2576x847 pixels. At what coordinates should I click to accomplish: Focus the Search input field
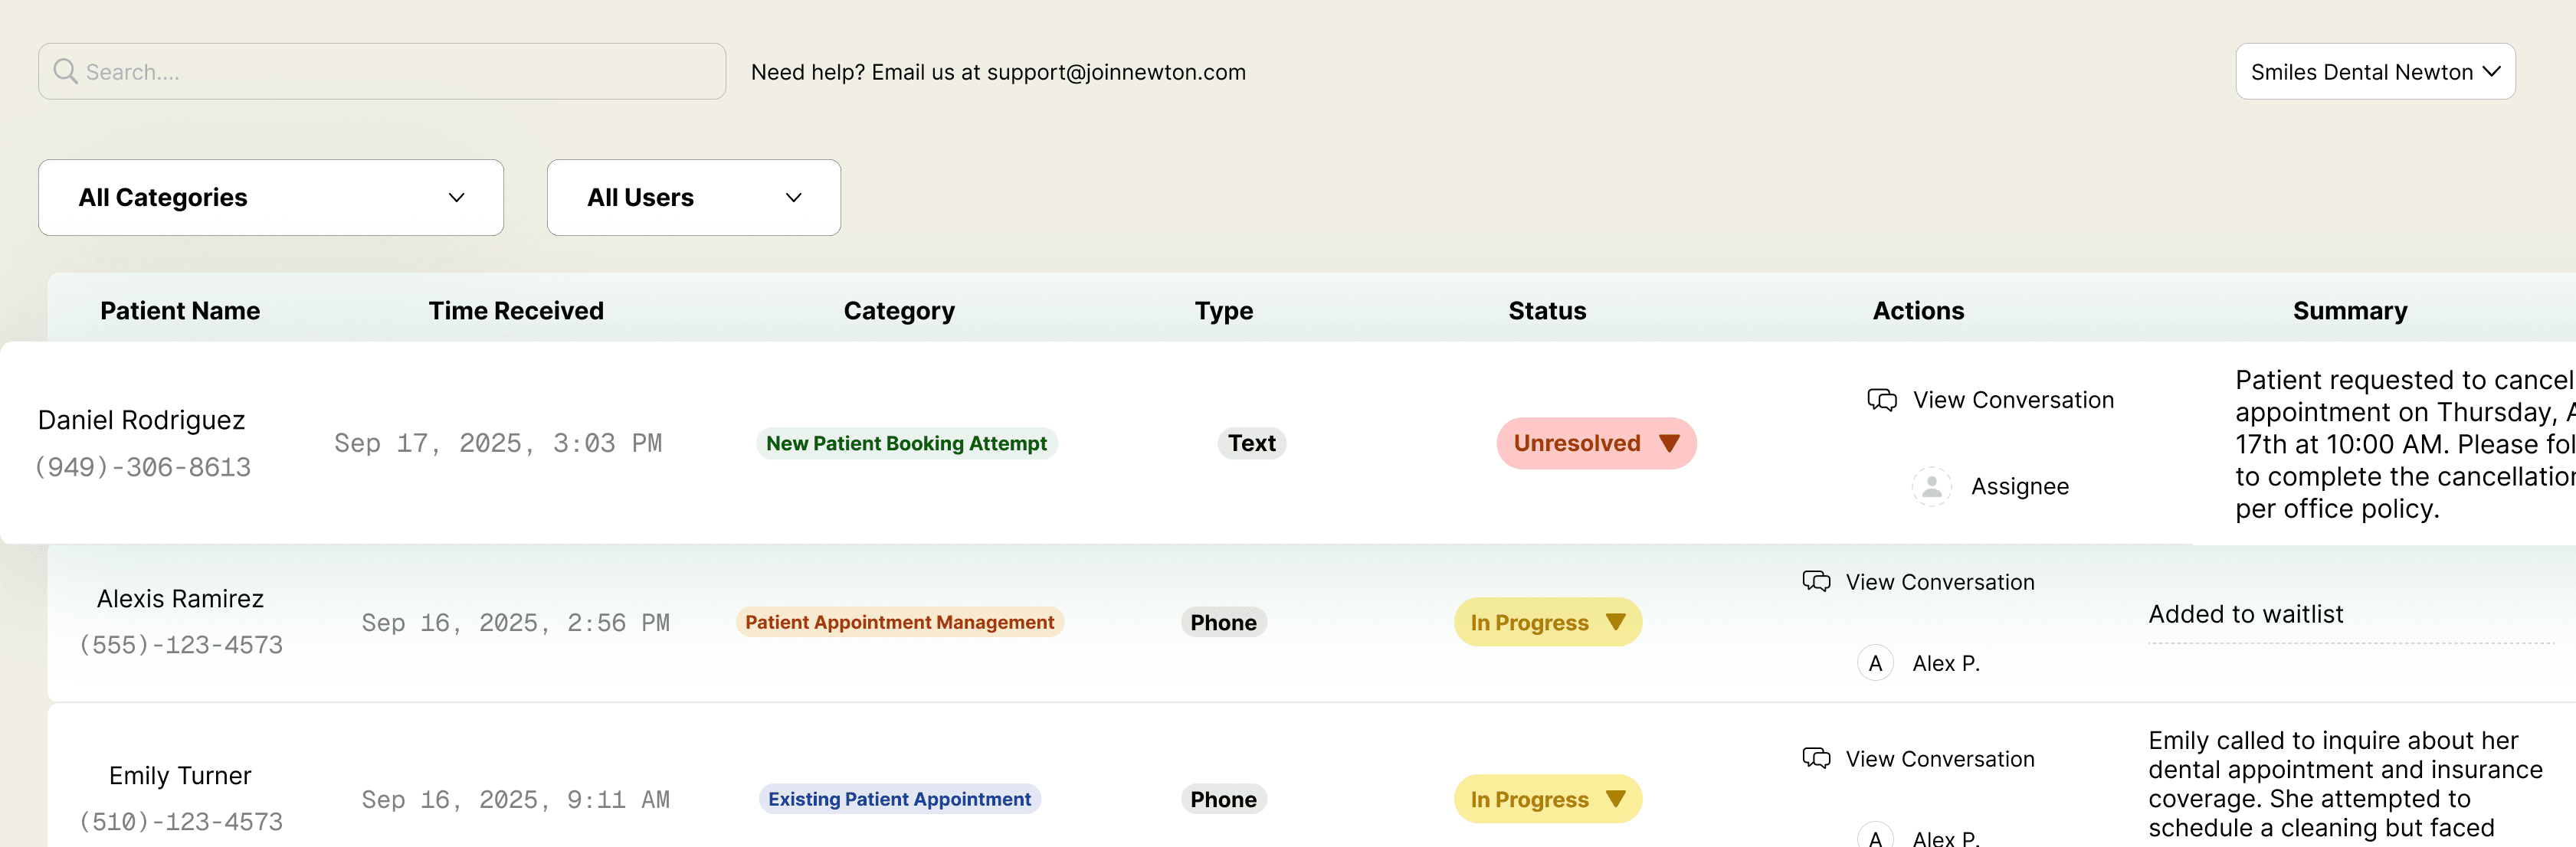(382, 71)
